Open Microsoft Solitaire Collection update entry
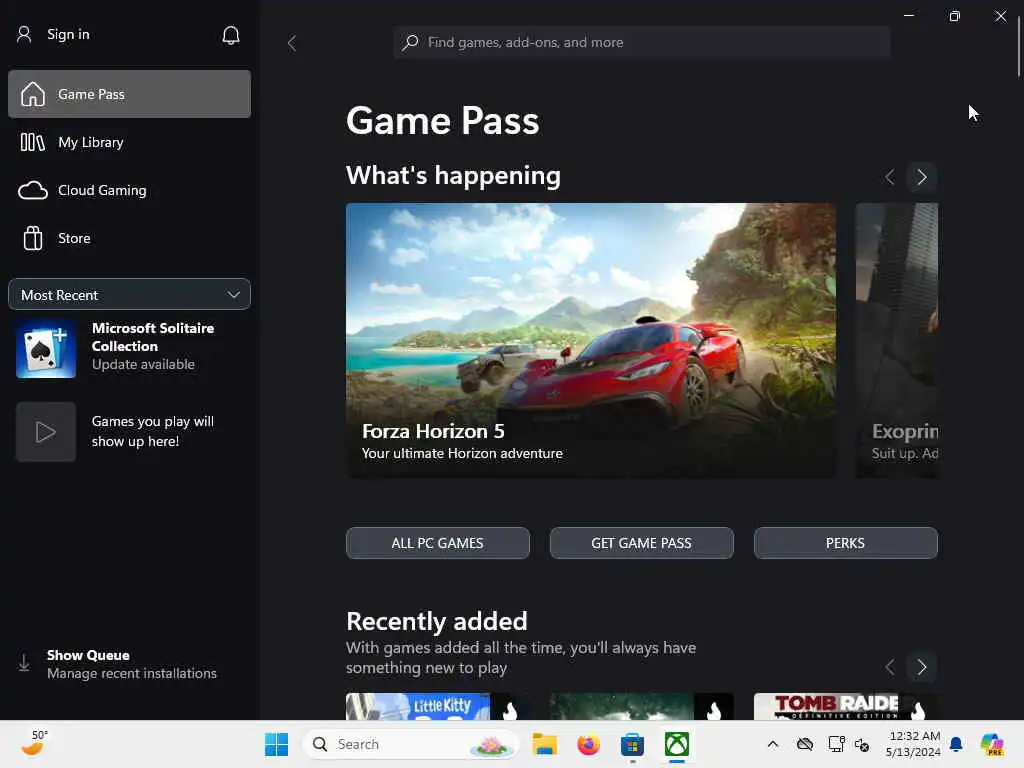Viewport: 1024px width, 768px height. [x=129, y=348]
